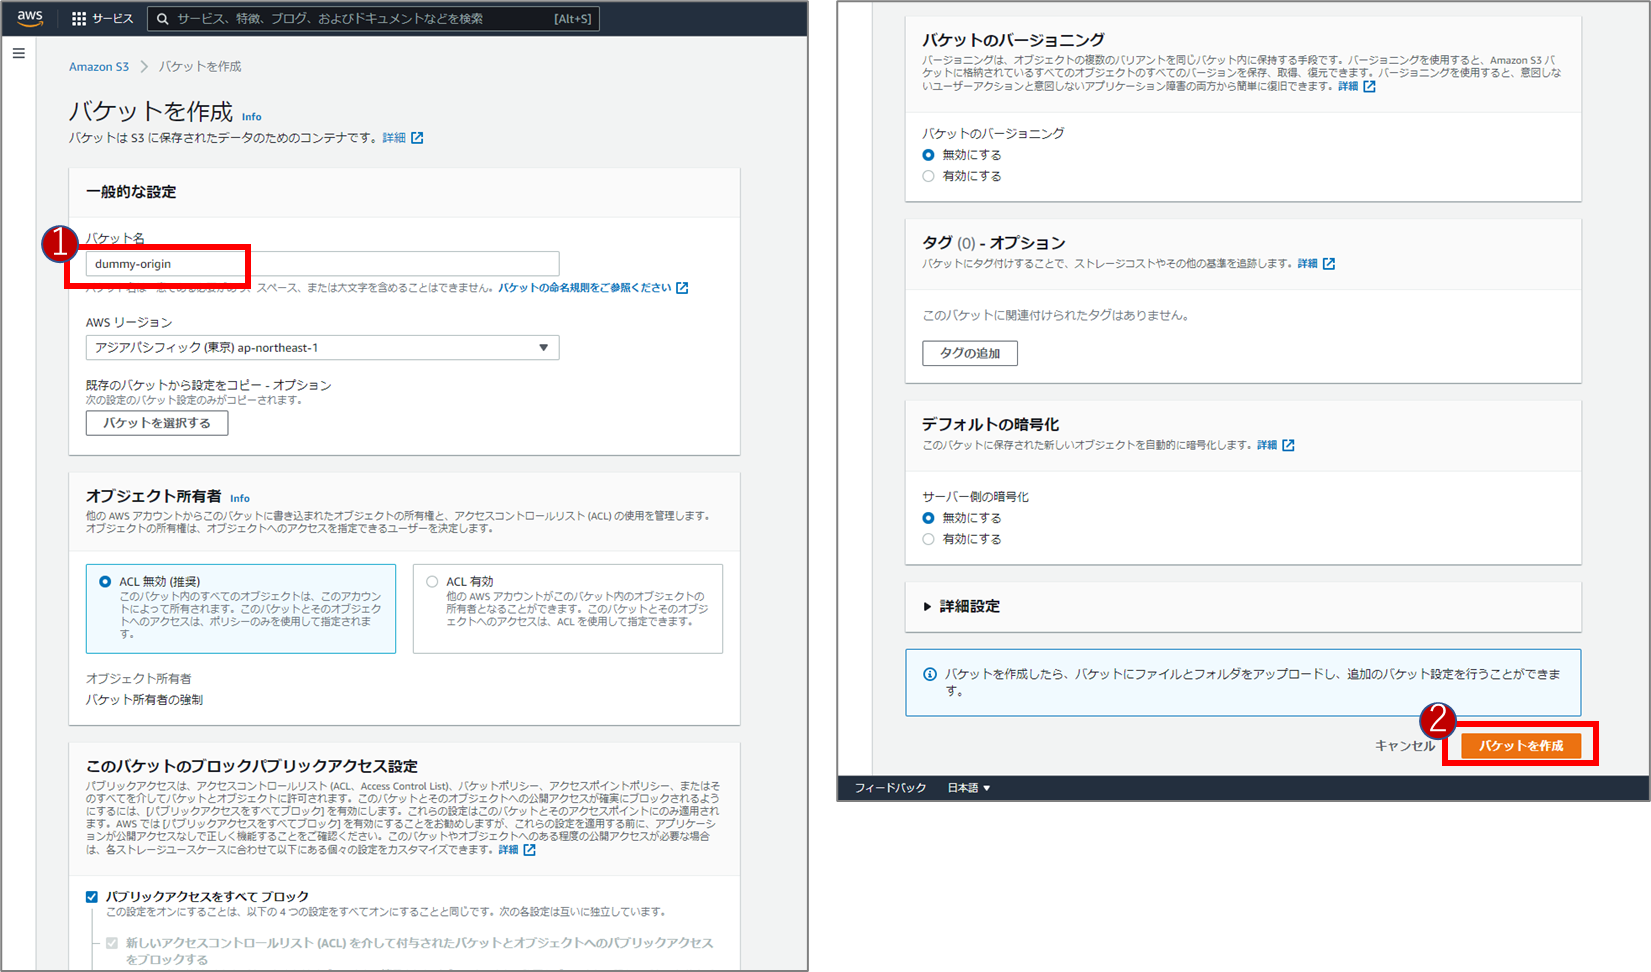Click external link icon by default encryption details
The height and width of the screenshot is (972, 1651).
pos(1288,445)
